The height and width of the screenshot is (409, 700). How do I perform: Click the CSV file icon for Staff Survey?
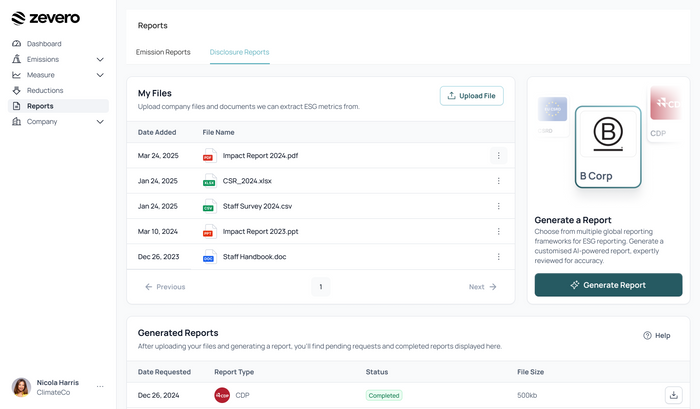209,206
